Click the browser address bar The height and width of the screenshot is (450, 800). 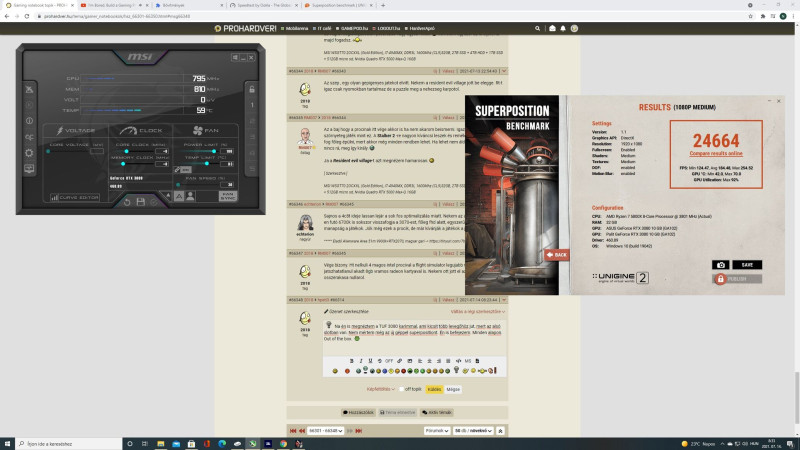[388, 16]
